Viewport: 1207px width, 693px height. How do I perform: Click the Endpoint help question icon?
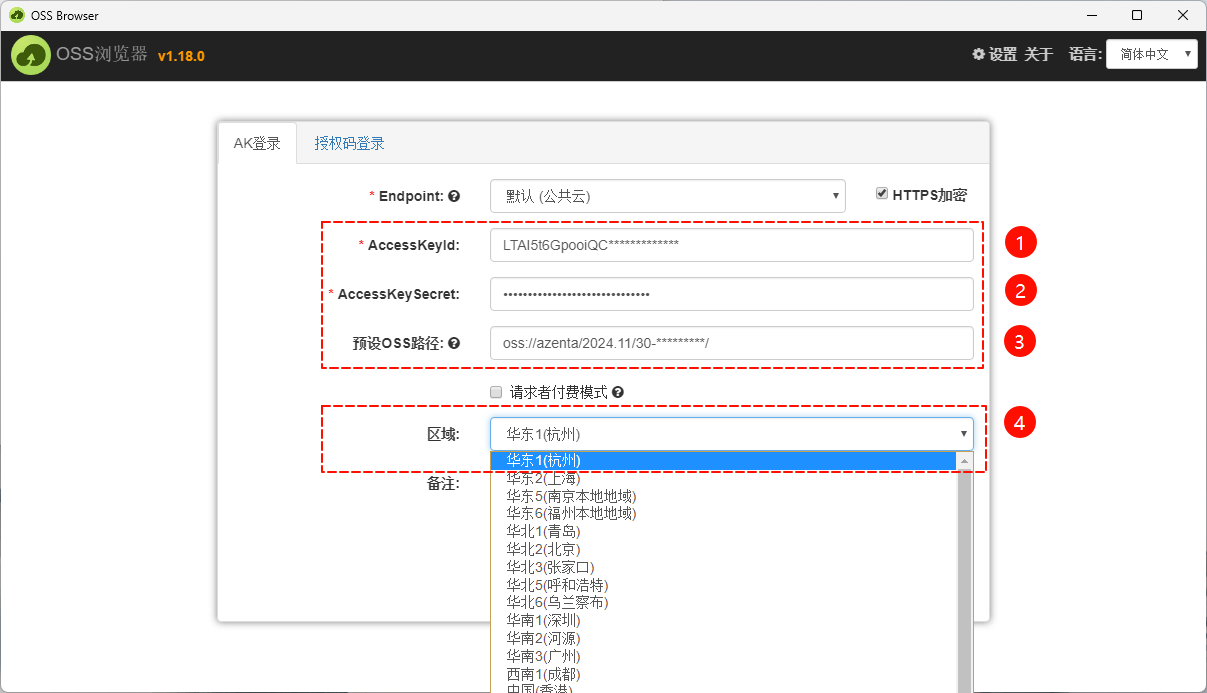(x=454, y=196)
